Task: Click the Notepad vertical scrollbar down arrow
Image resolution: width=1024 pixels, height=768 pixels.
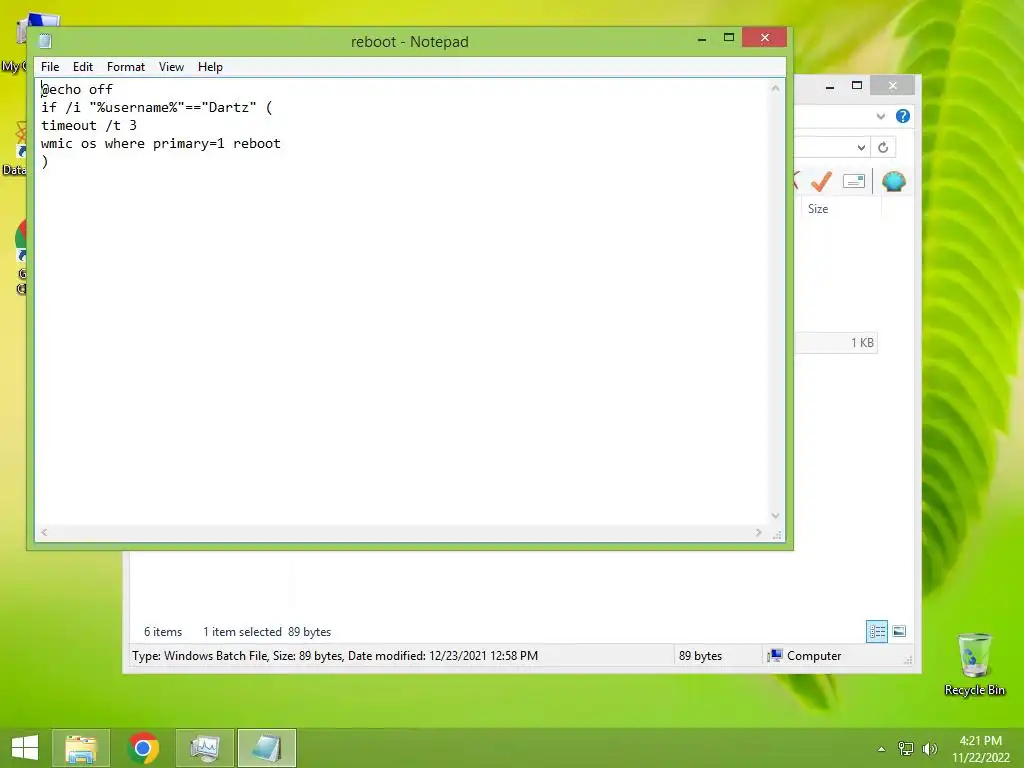Action: [775, 515]
